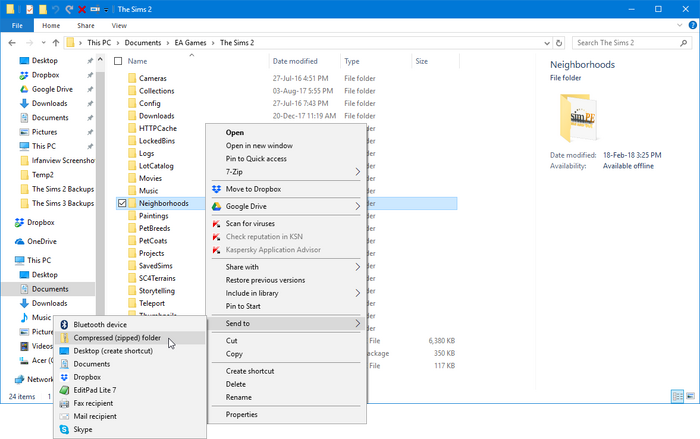Screen dimensions: 700x439
Task: Click the blue Help question mark icon
Action: tap(692, 25)
